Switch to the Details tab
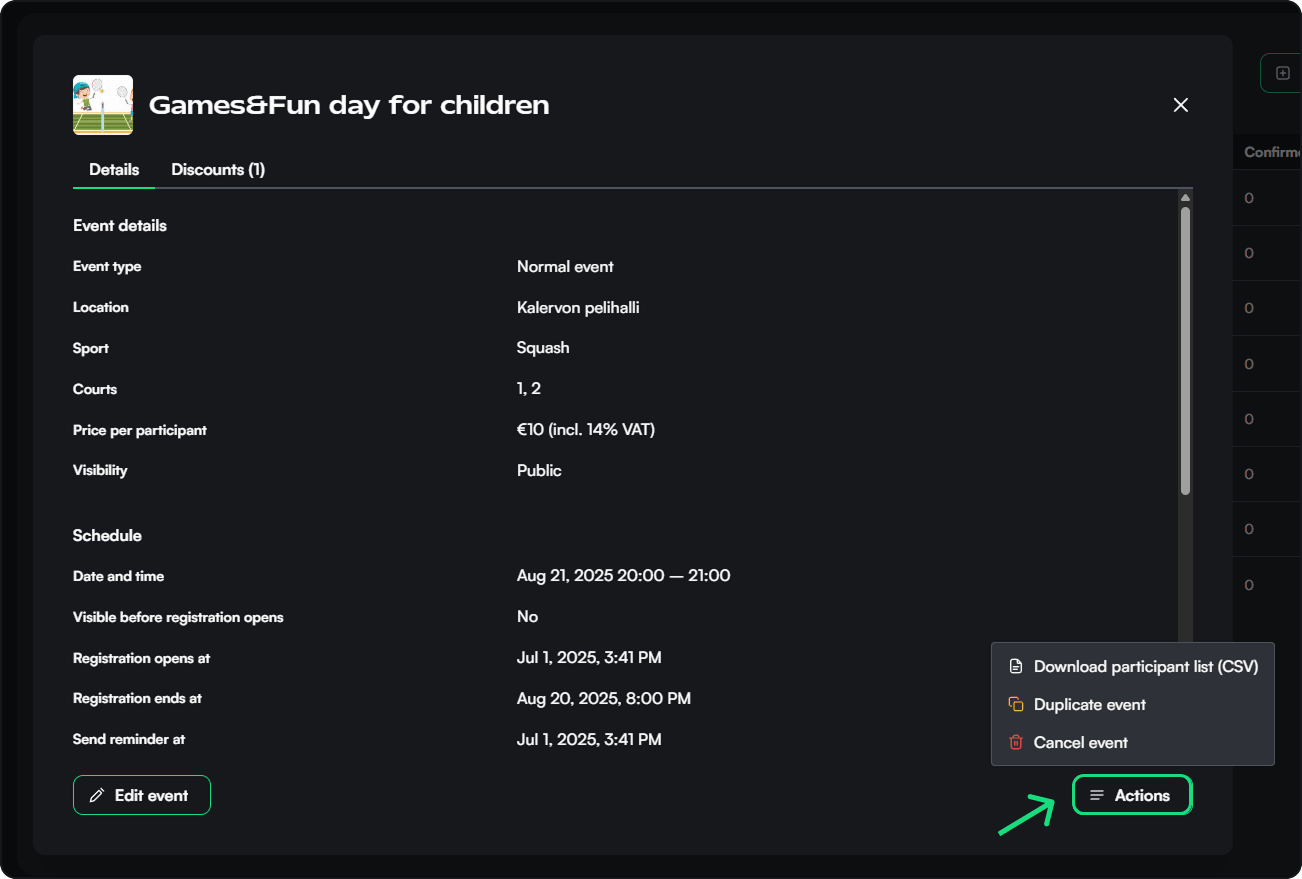Screen dimensions: 1302x879 pos(114,170)
